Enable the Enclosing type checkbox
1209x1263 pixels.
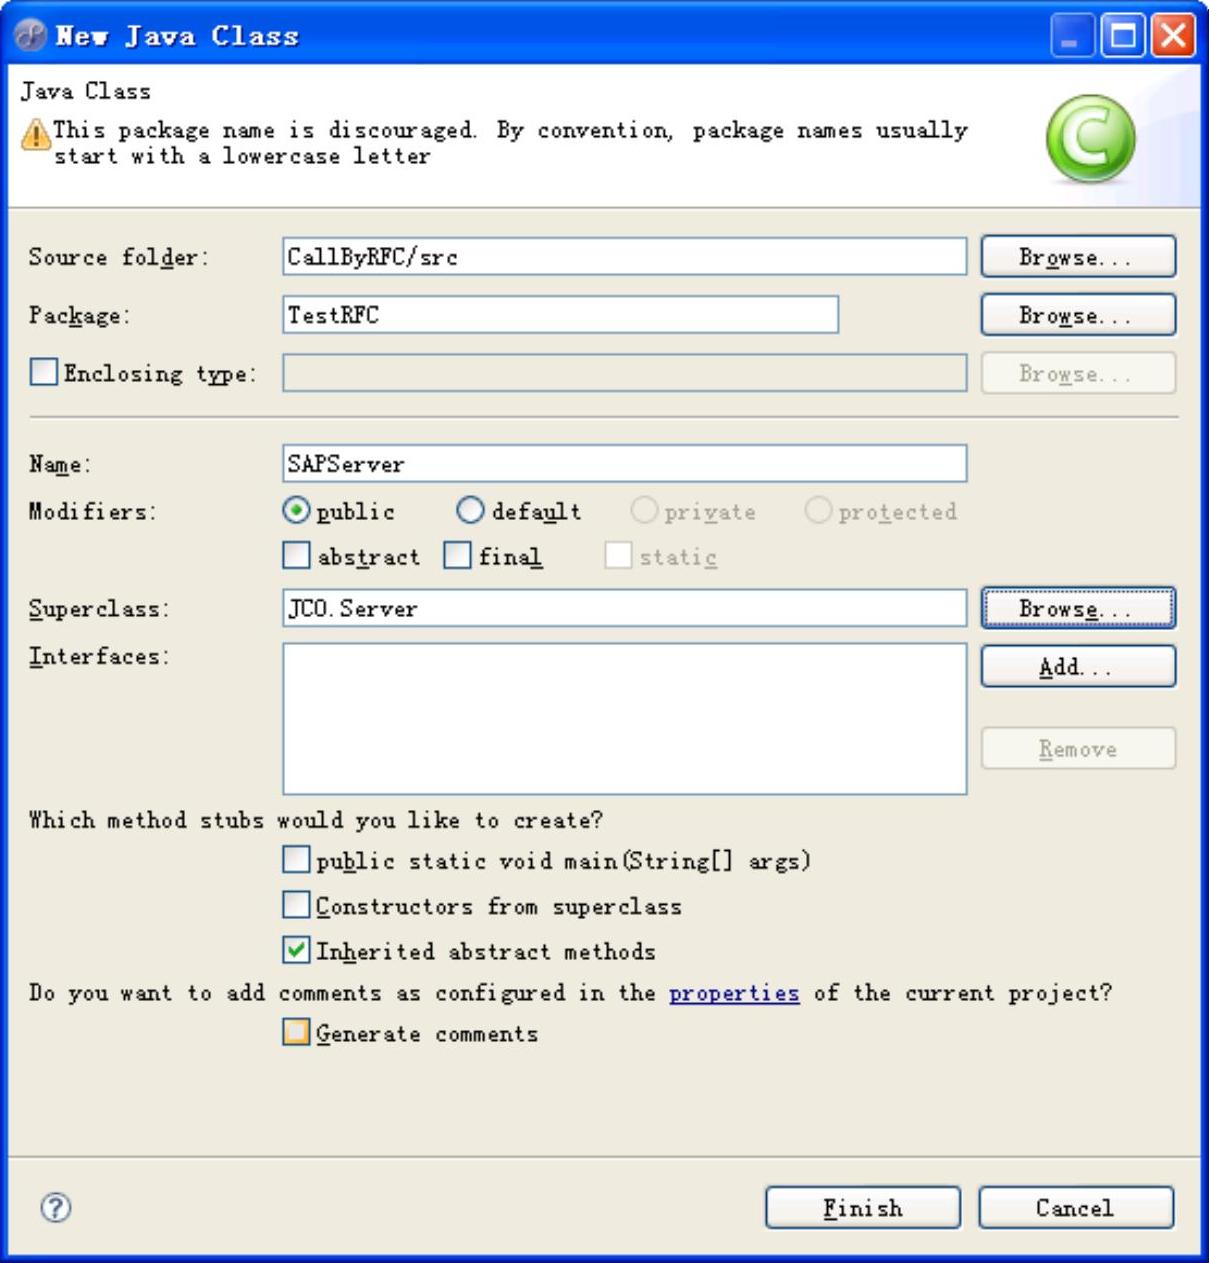(44, 372)
